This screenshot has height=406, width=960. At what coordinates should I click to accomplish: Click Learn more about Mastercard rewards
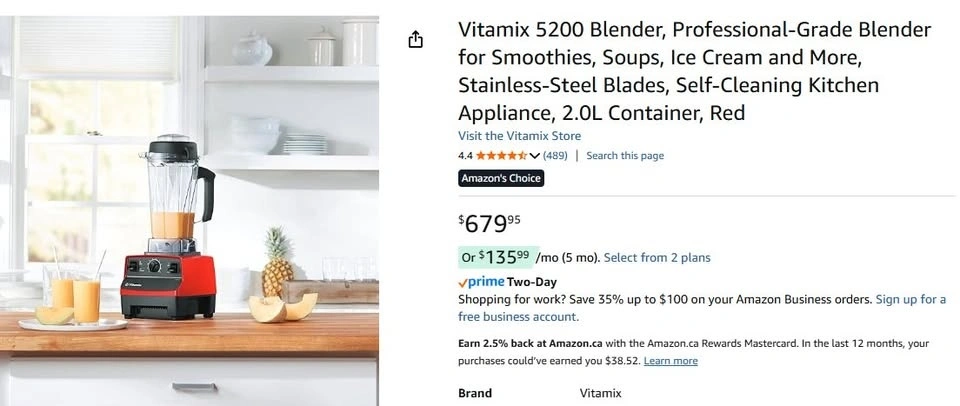pos(671,361)
